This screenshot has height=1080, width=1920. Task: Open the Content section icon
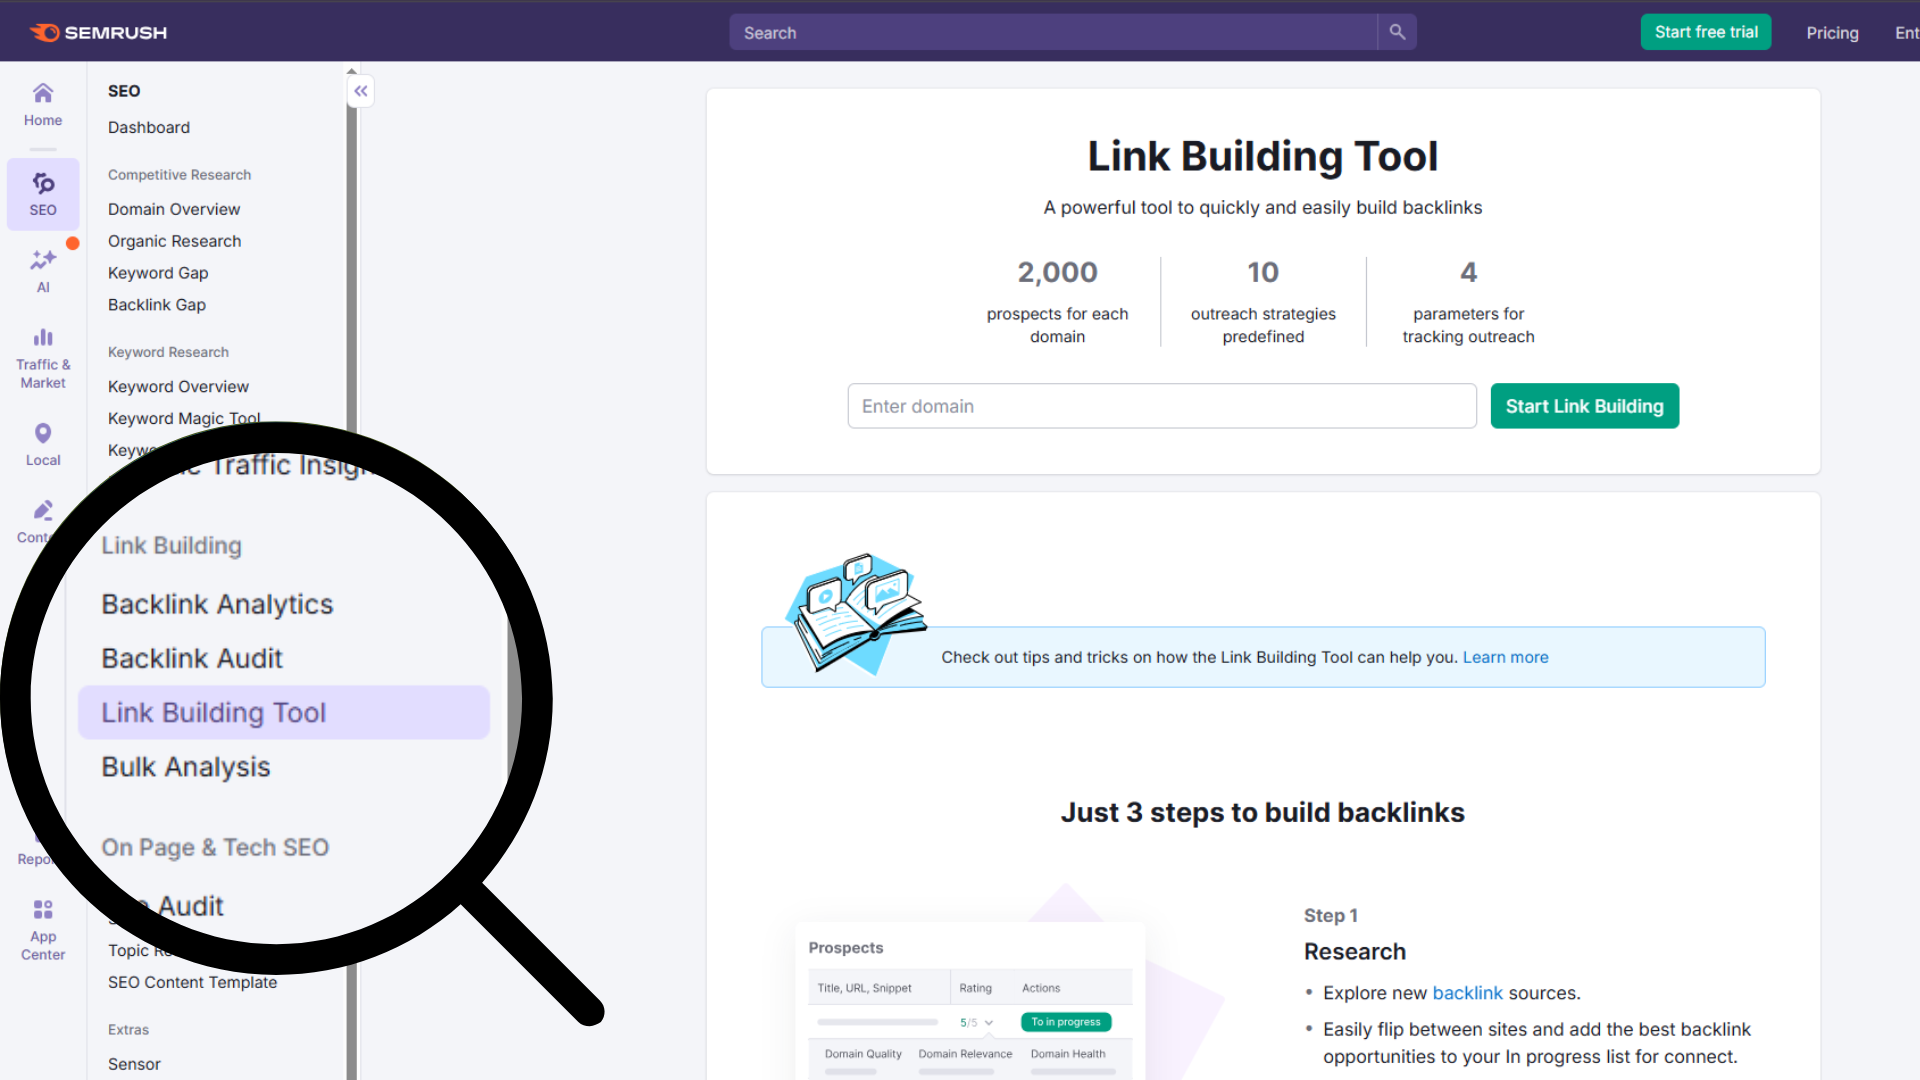[42, 520]
